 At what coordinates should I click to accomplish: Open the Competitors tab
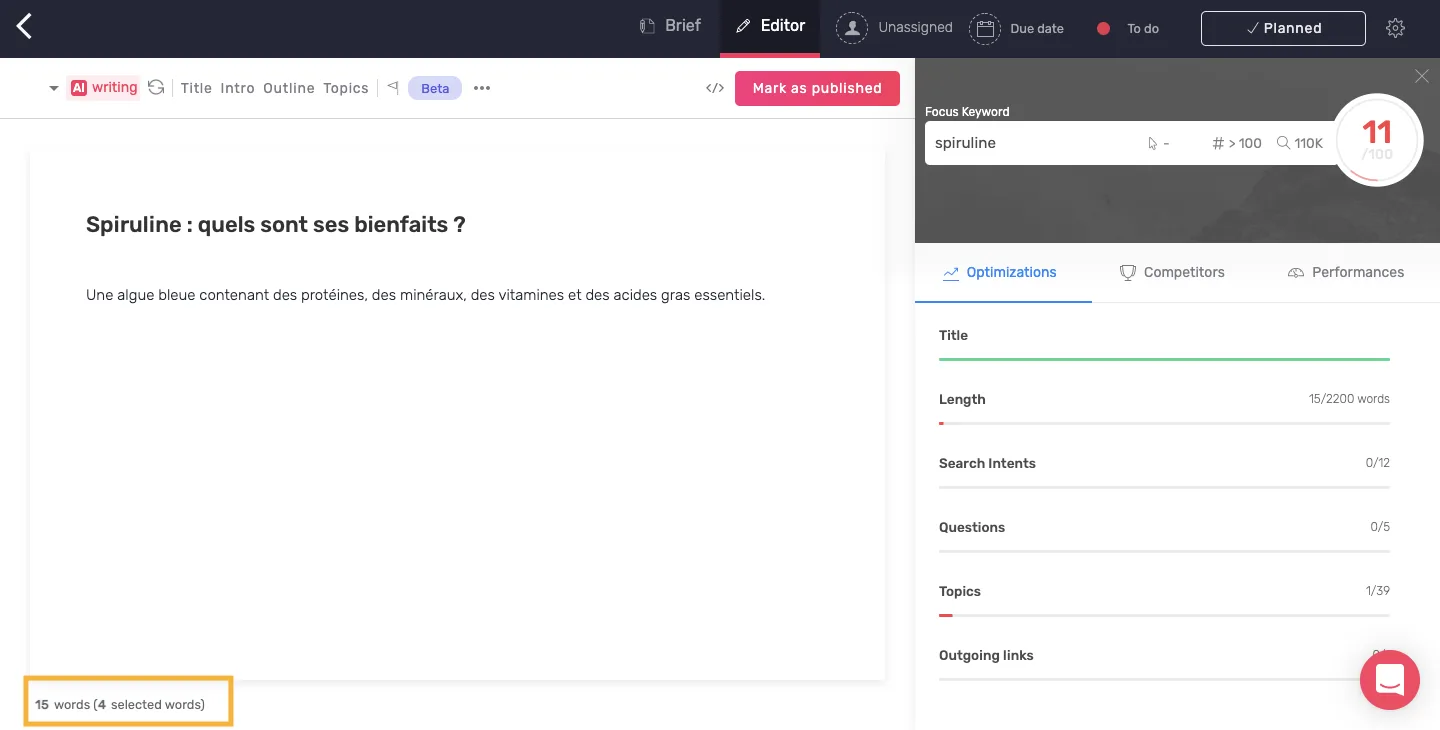click(x=1171, y=272)
